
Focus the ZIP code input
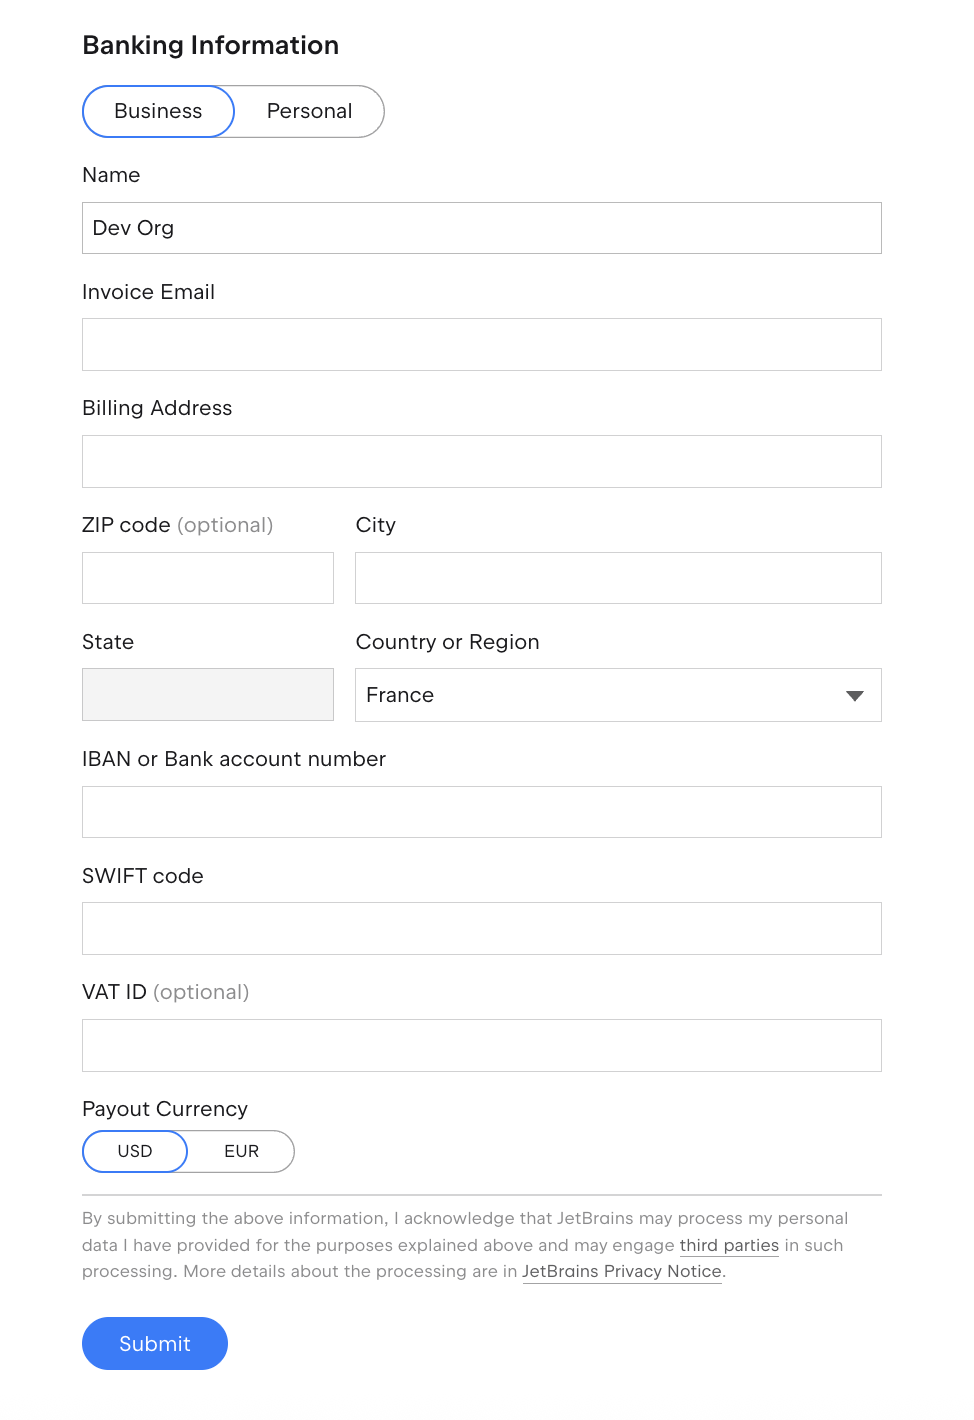pos(208,578)
